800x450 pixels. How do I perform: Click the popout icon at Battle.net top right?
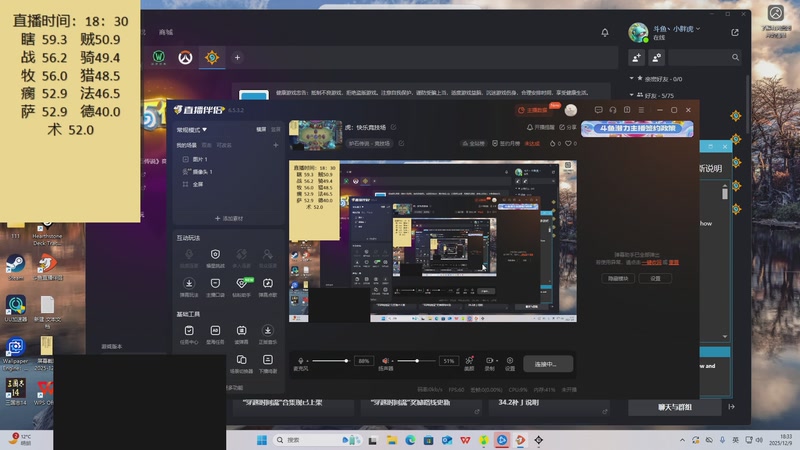(735, 32)
